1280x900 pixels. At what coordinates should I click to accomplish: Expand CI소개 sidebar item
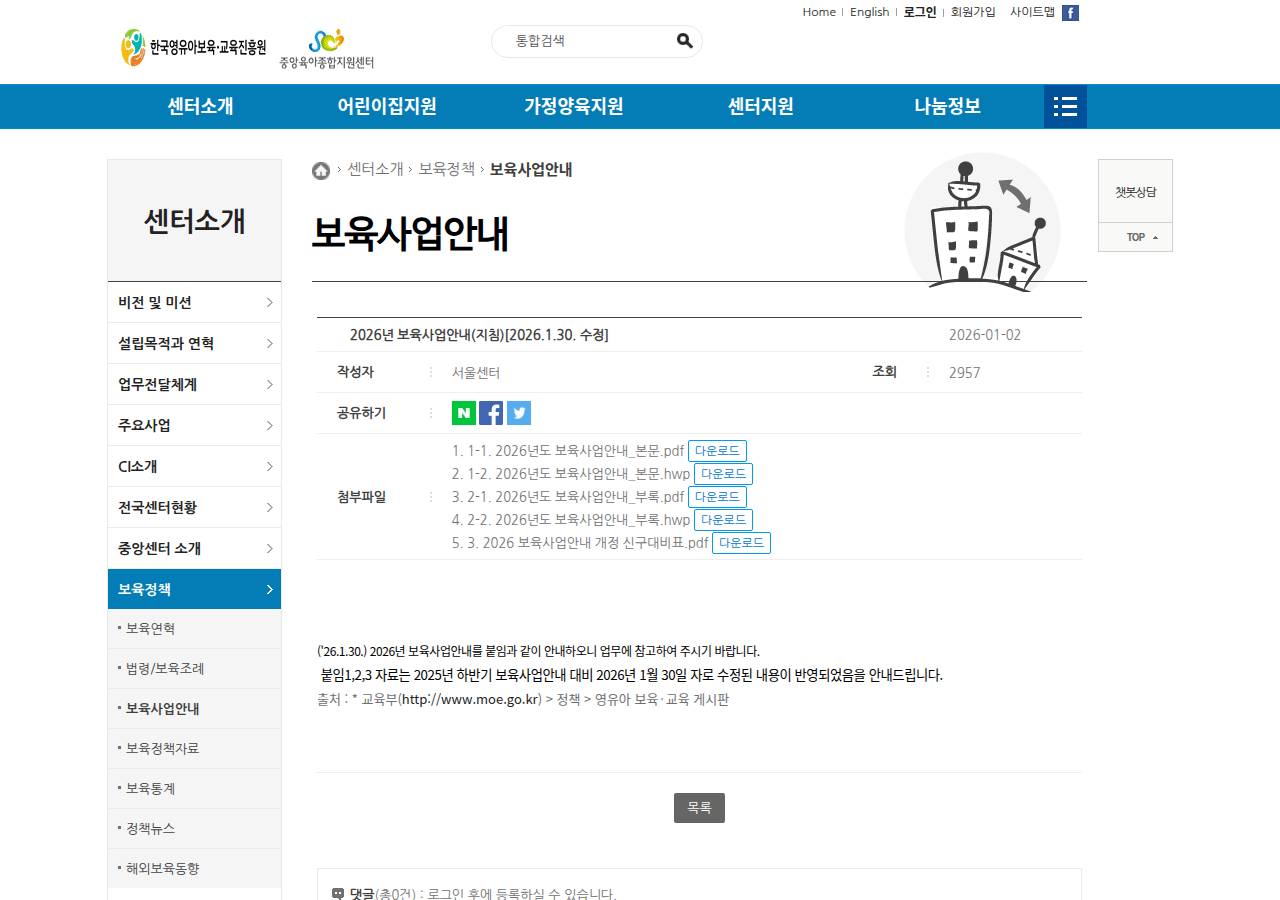tap(194, 466)
